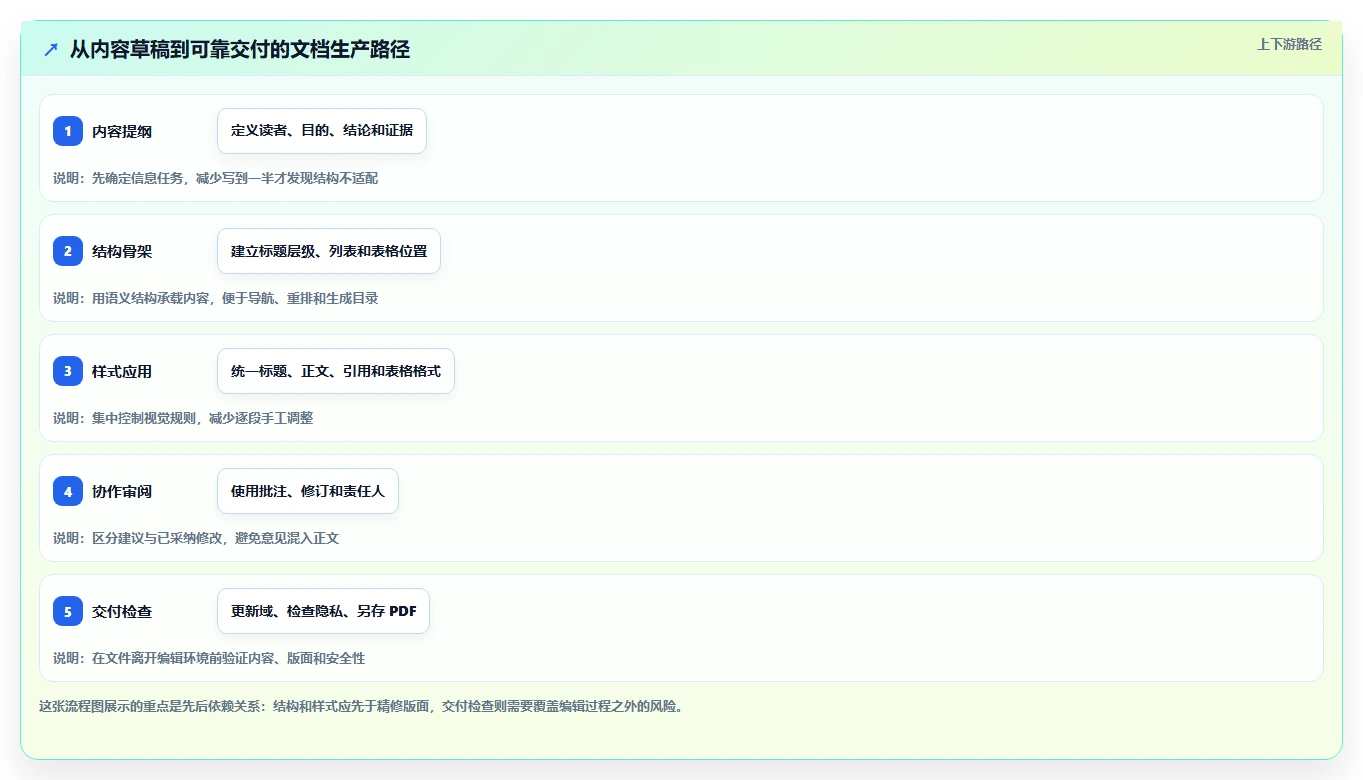The image size is (1363, 780).
Task: Click the 上下游路径 label at top right
Action: coord(1289,44)
